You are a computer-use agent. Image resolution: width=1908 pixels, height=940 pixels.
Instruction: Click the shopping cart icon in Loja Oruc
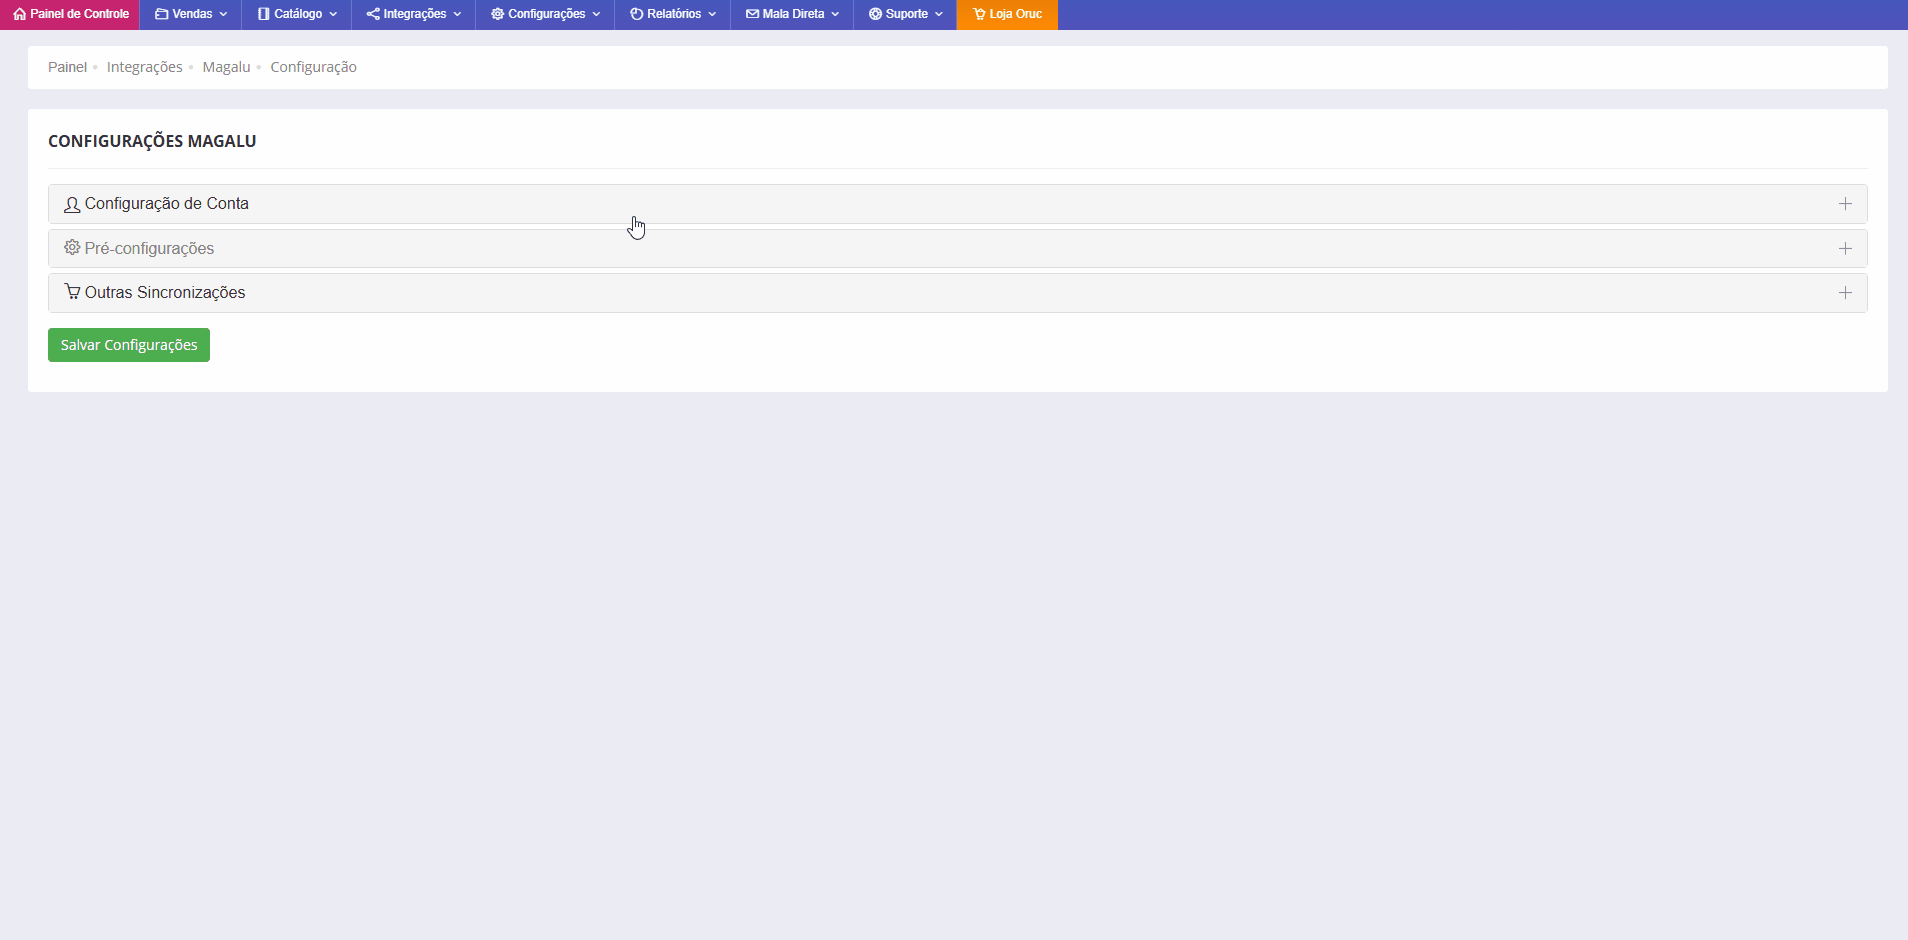(x=979, y=14)
